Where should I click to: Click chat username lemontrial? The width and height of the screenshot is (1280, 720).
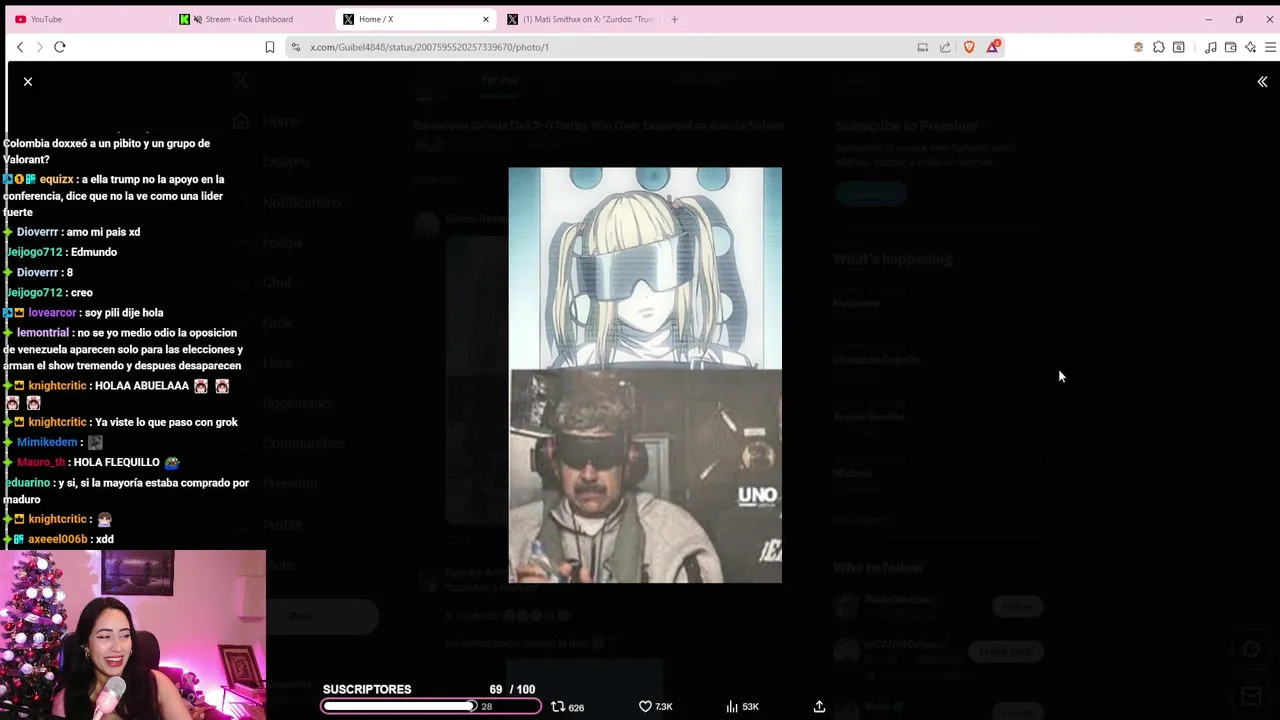coord(42,332)
